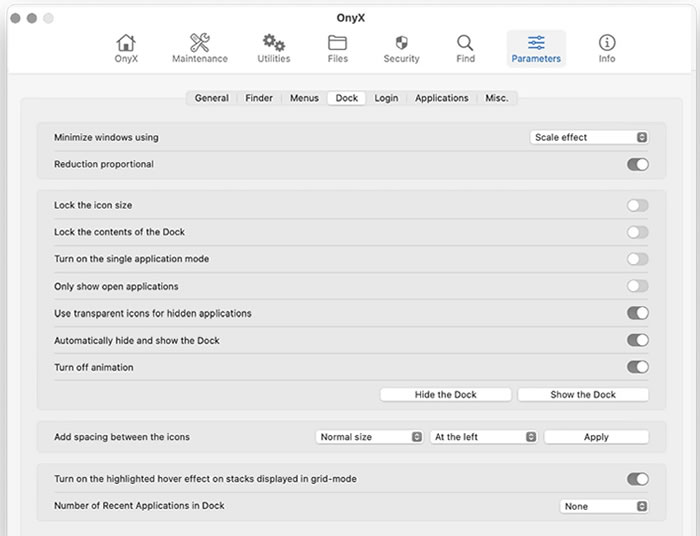Switch to the General tab
Screen dimensions: 700x536
tap(212, 98)
